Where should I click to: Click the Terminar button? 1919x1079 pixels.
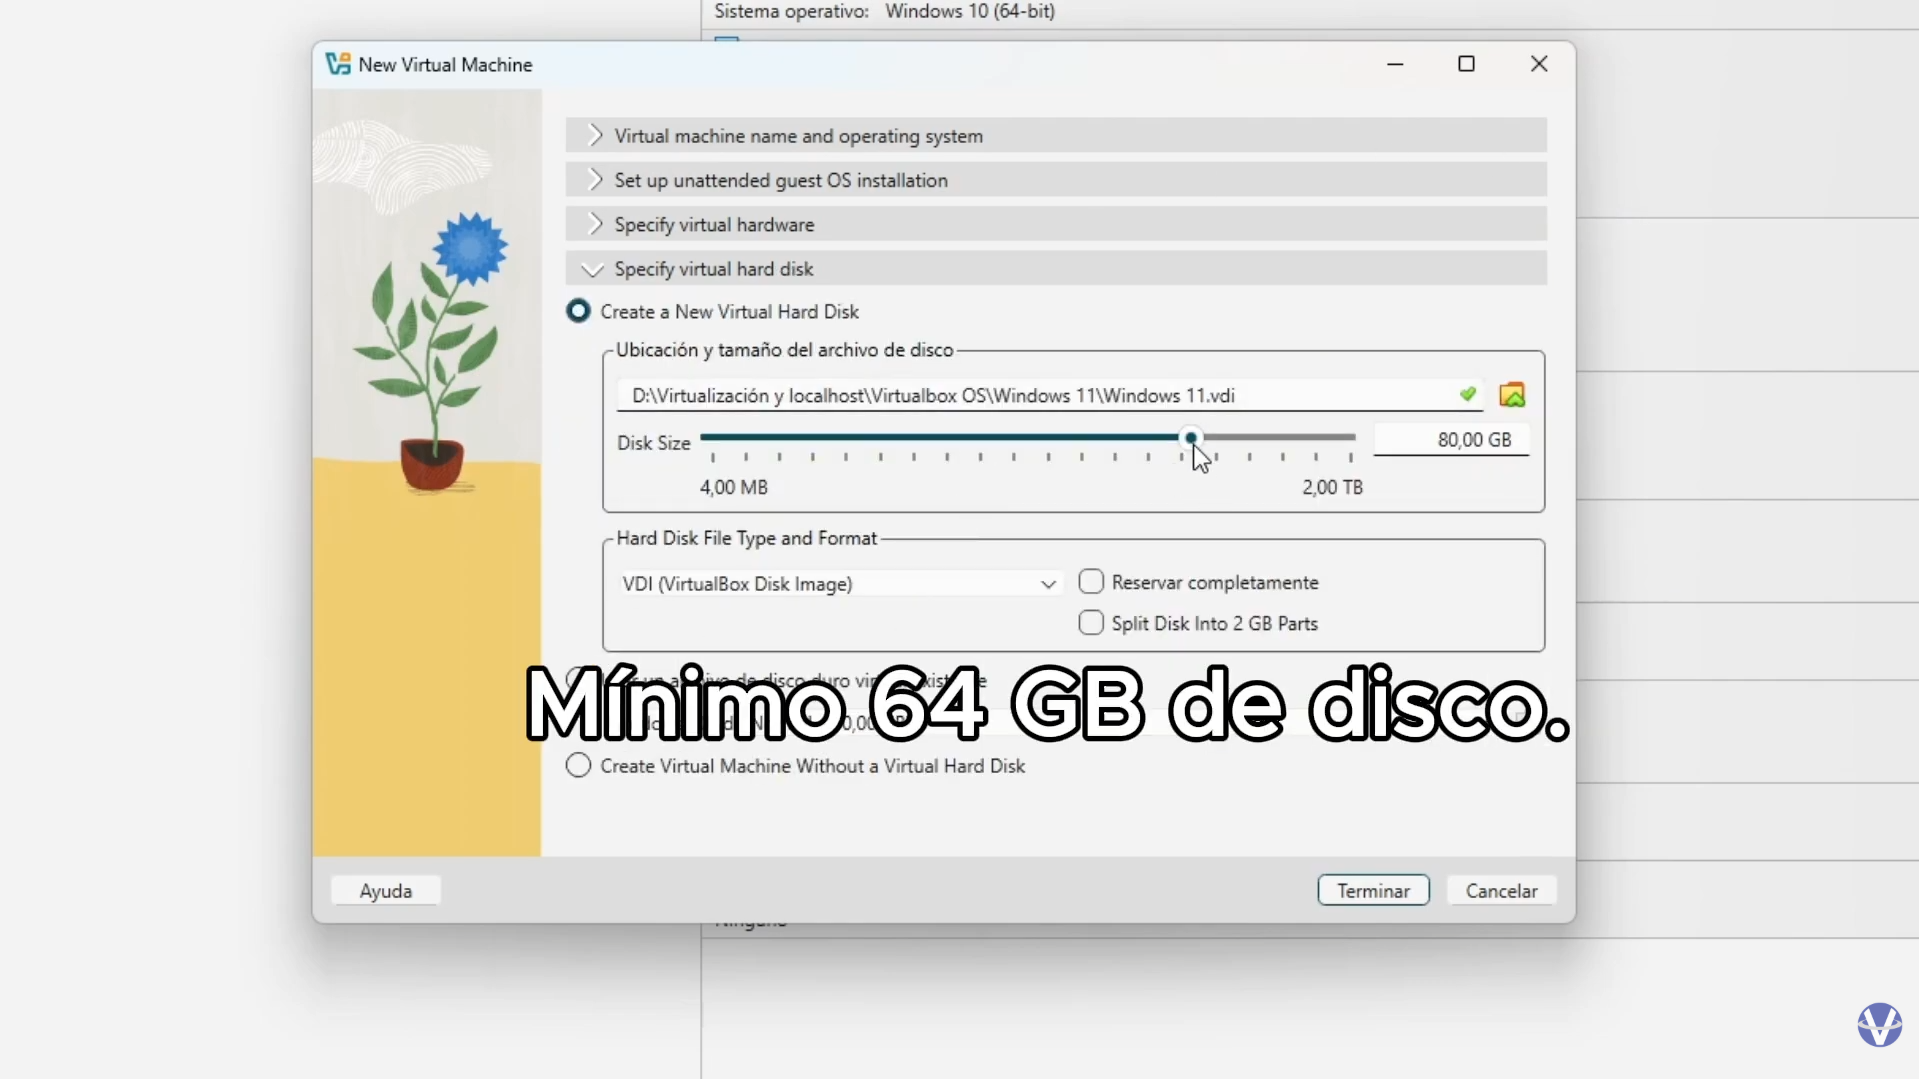1372,890
